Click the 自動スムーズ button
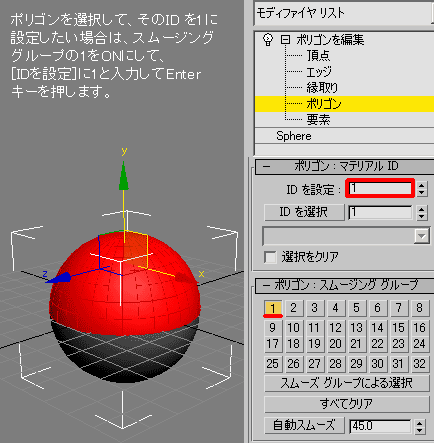 [x=304, y=425]
